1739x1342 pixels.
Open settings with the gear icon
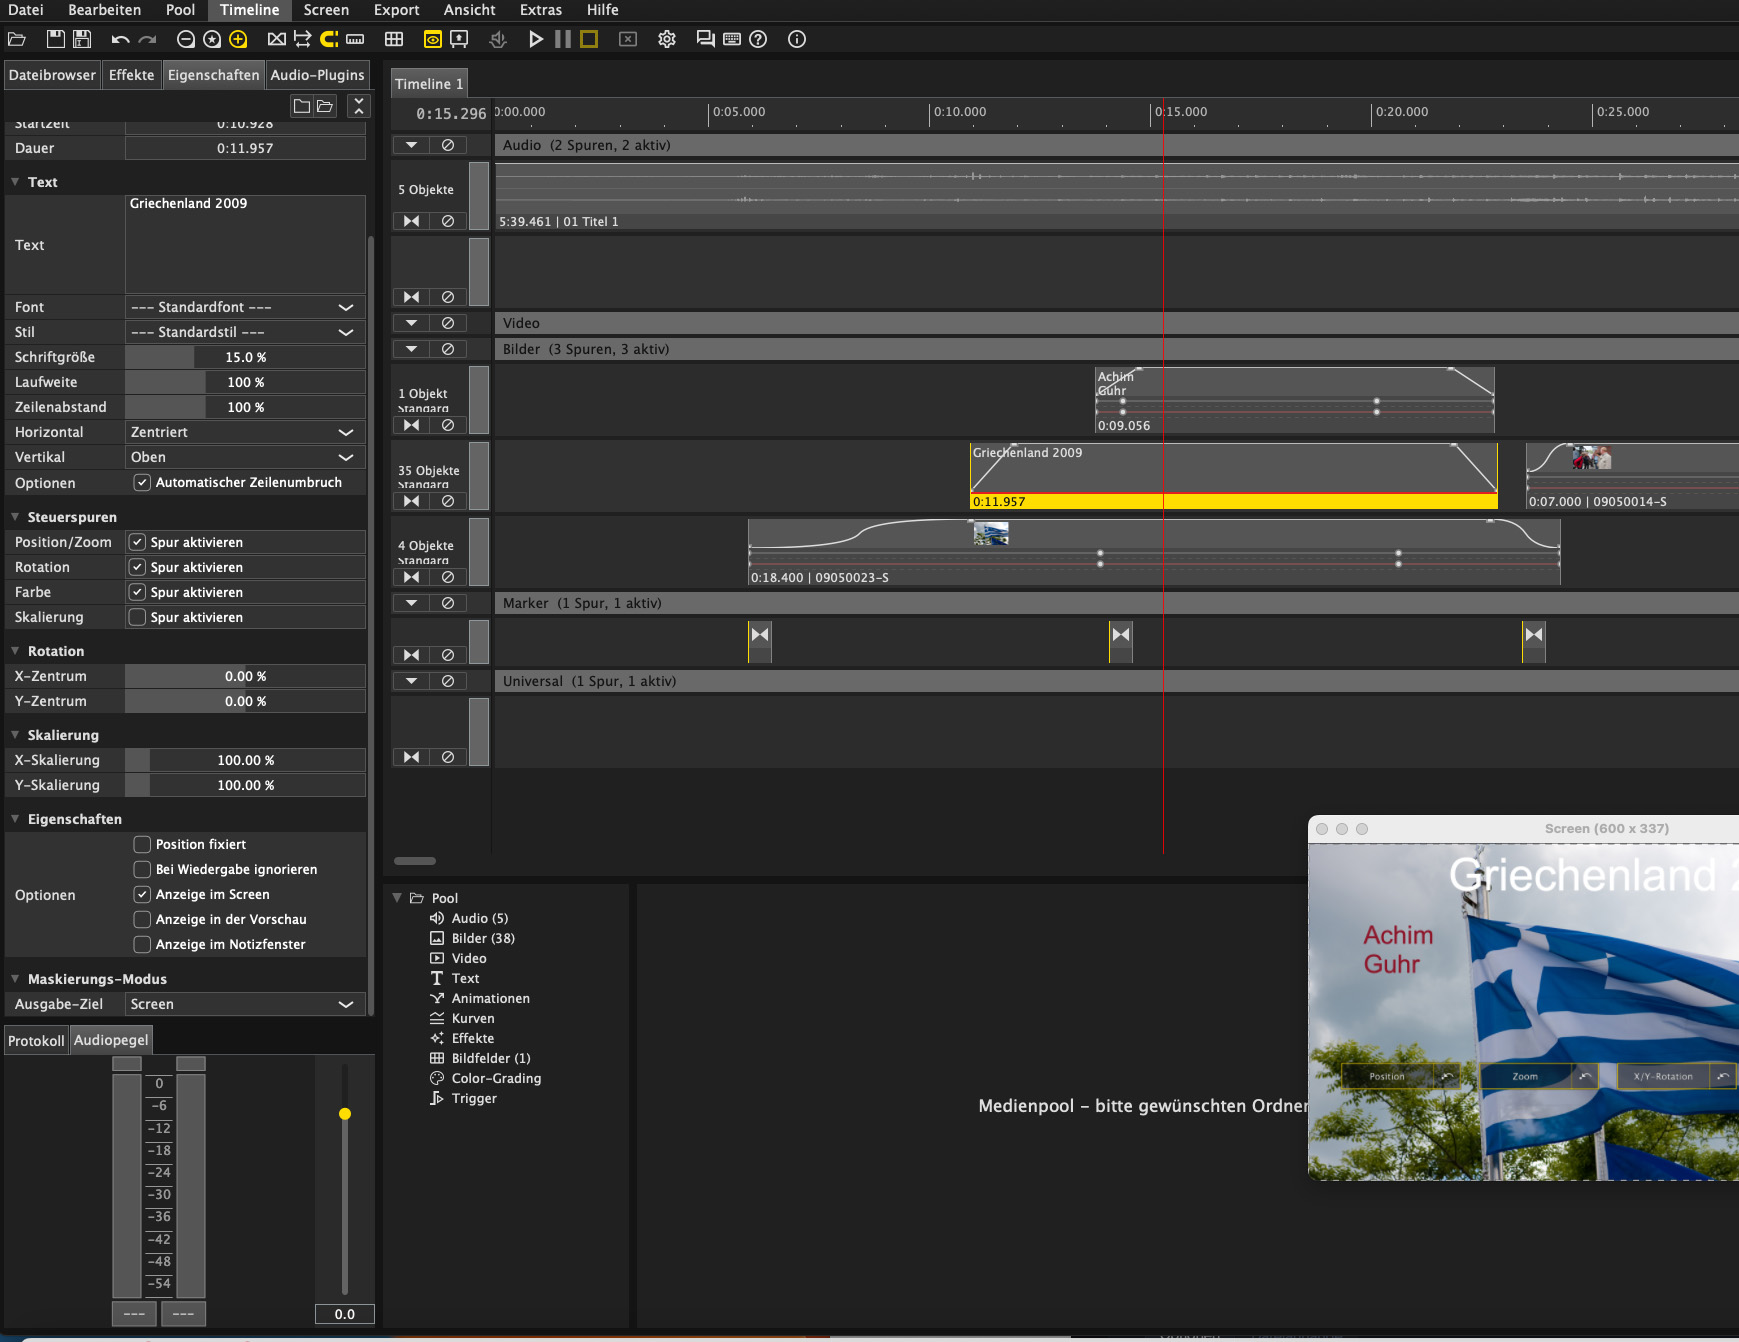pos(667,39)
